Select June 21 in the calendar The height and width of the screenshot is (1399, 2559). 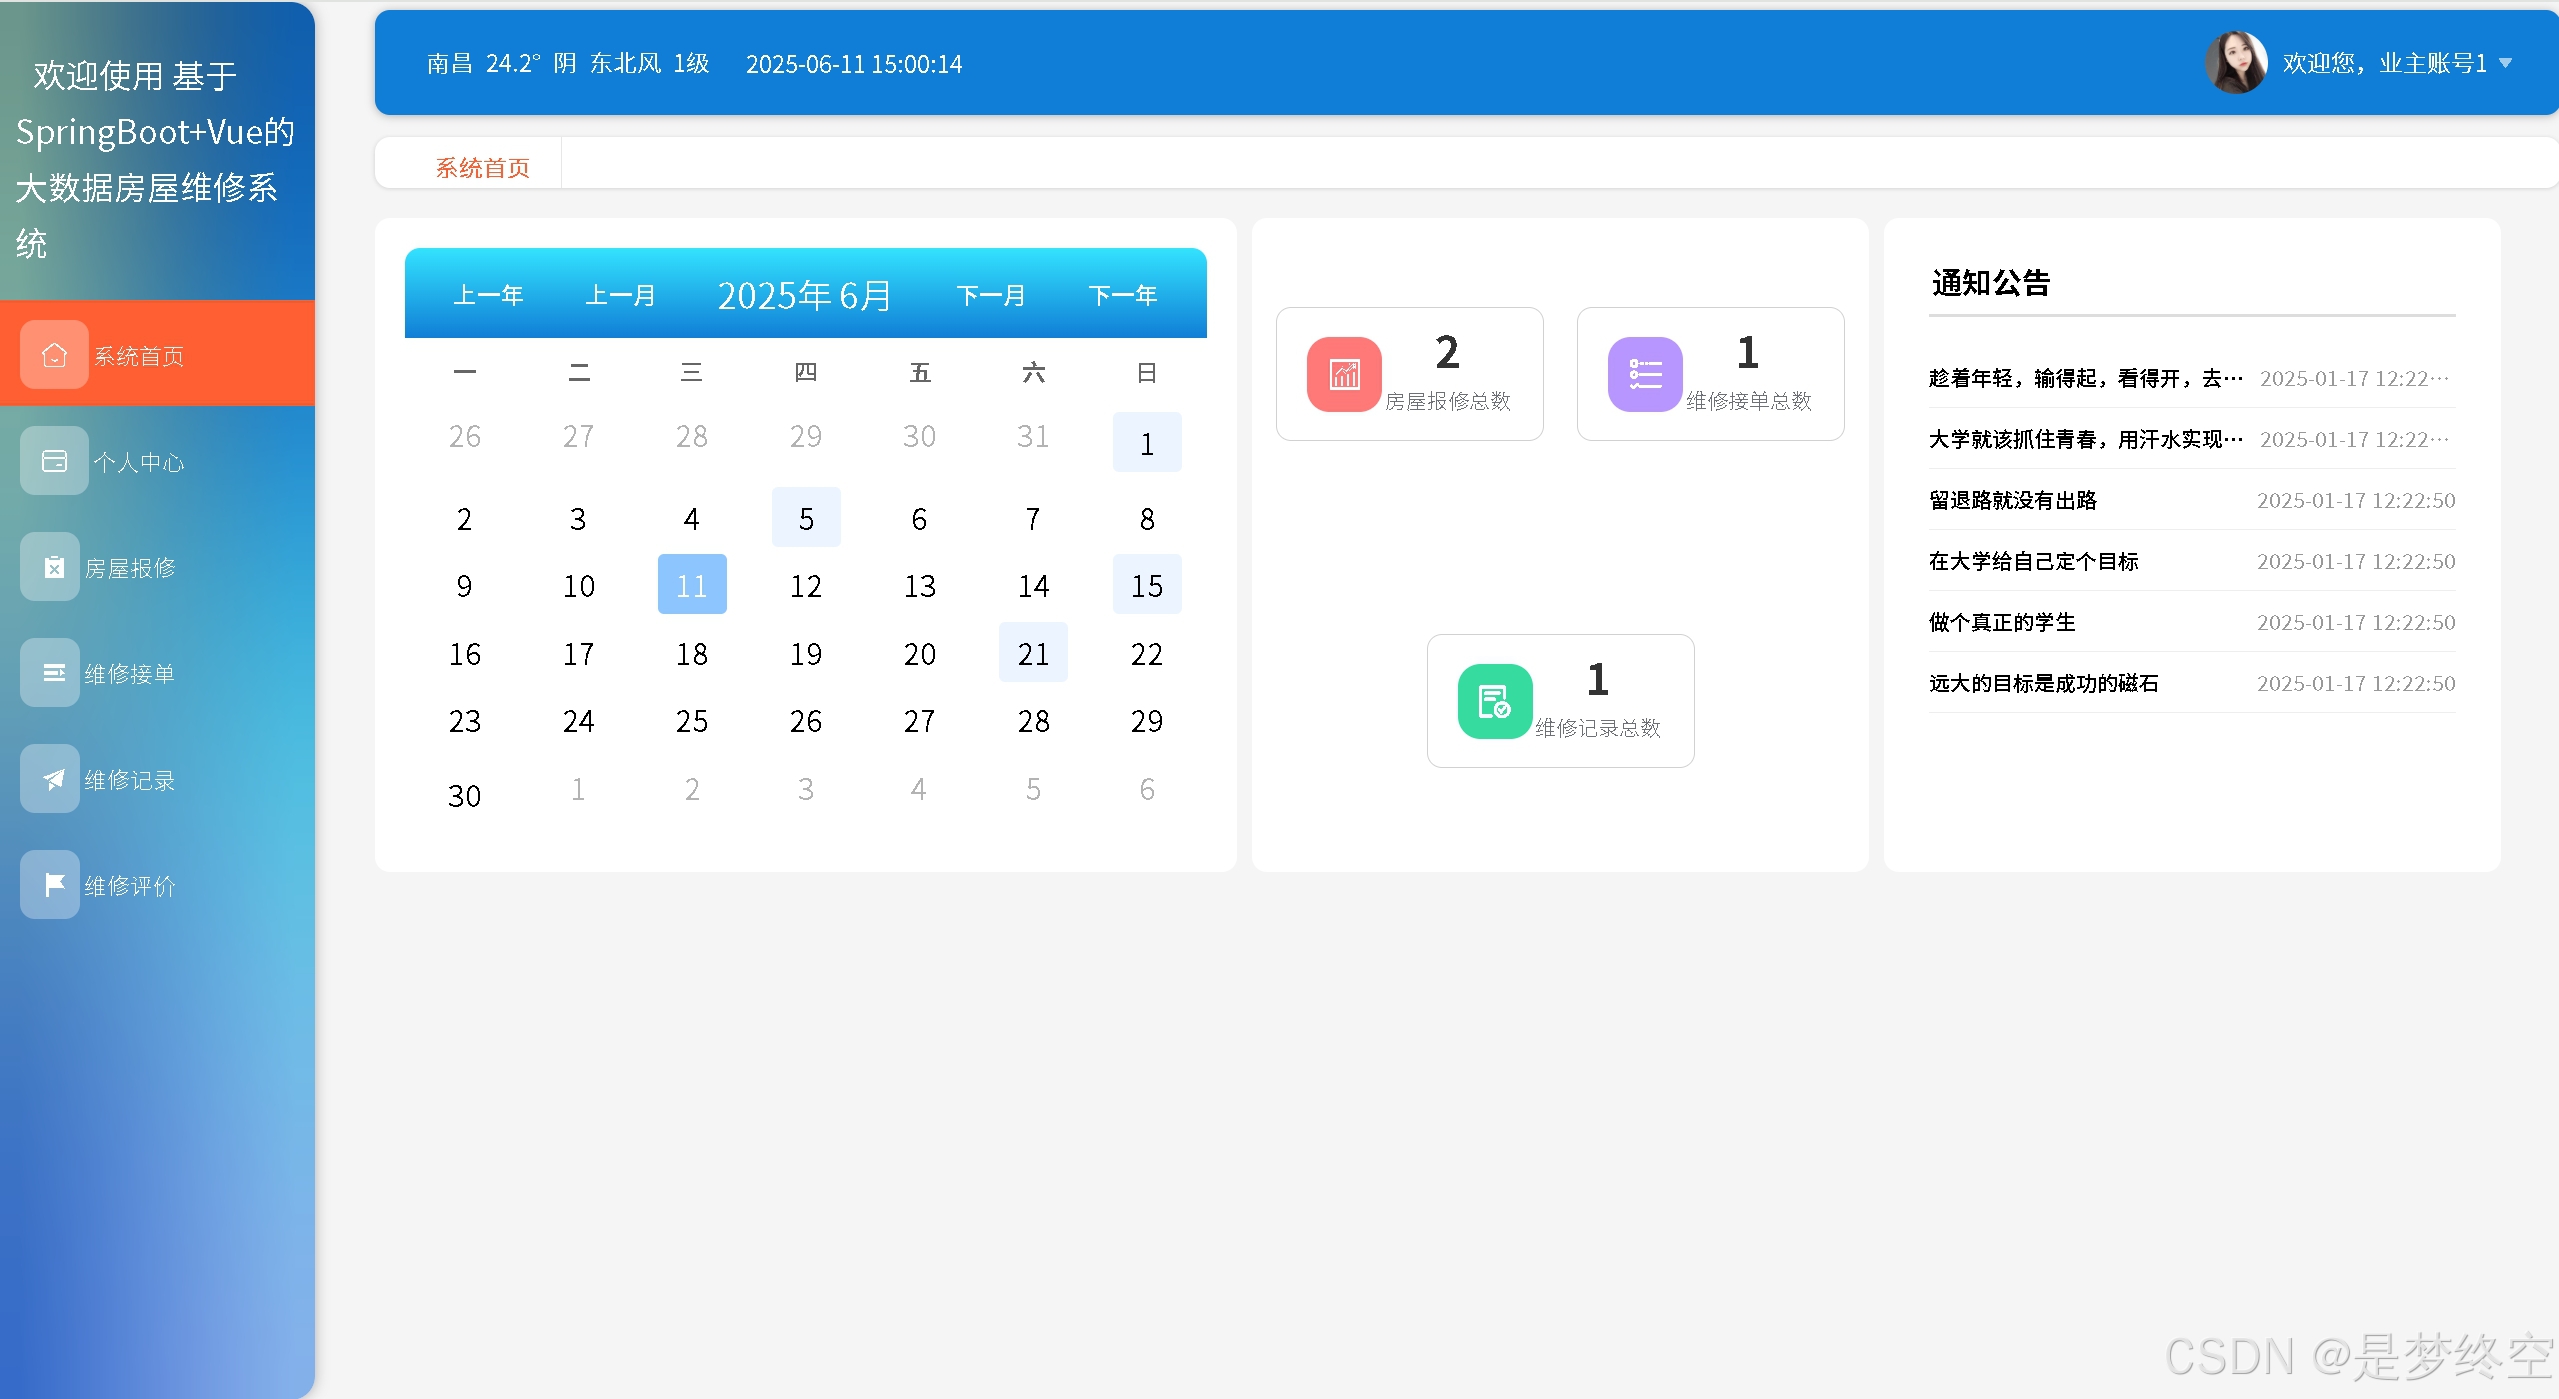1033,653
